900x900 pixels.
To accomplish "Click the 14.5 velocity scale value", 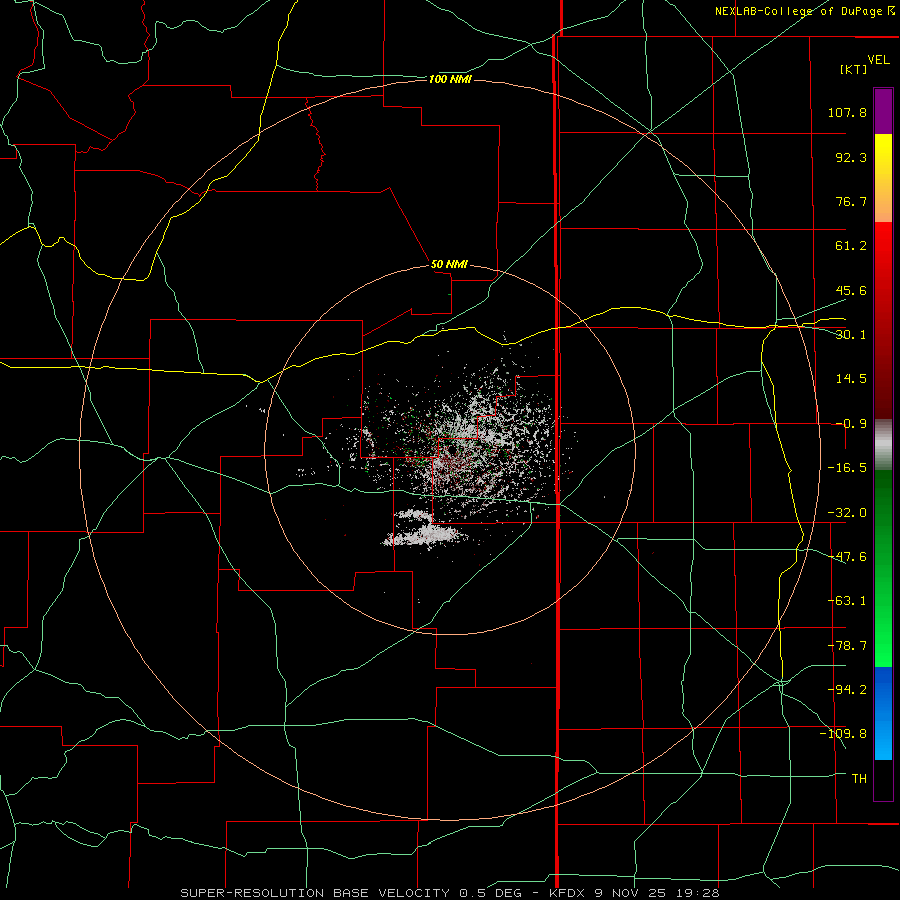I will pos(851,379).
